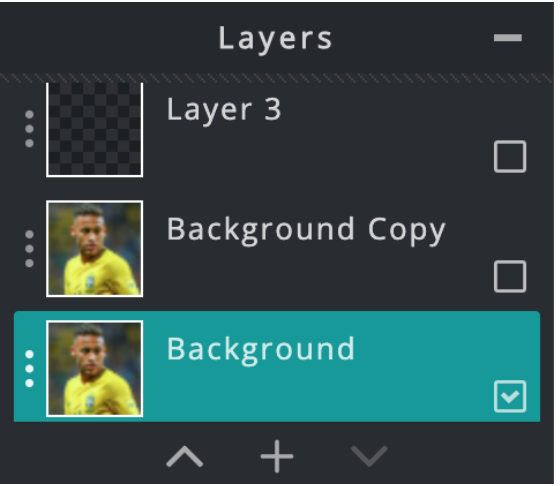Move selected layer up with arrow
Image resolution: width=560 pixels, height=486 pixels.
pyautogui.click(x=185, y=456)
